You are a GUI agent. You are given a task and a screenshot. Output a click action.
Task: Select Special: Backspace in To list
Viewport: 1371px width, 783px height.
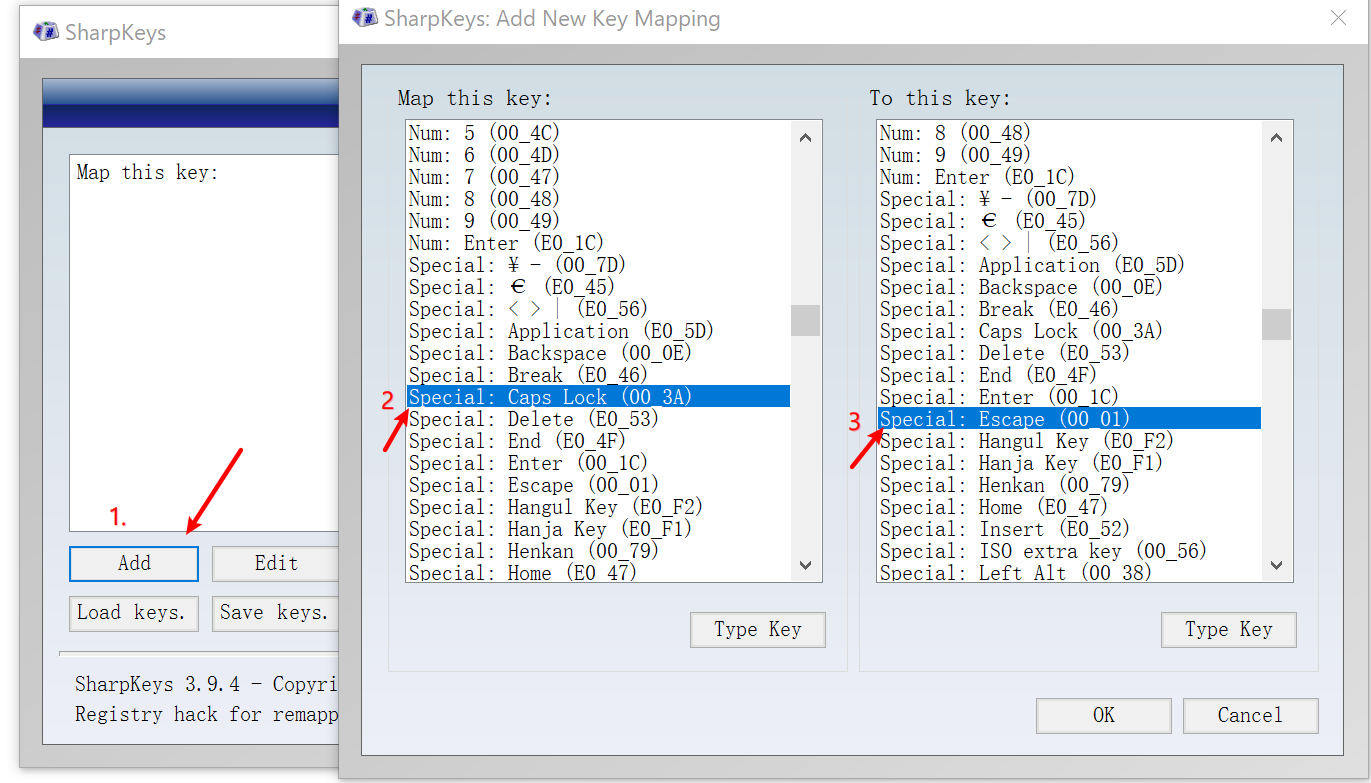1069,287
